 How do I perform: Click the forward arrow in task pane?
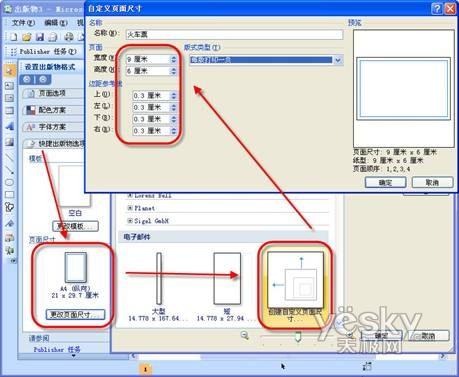coord(43,79)
